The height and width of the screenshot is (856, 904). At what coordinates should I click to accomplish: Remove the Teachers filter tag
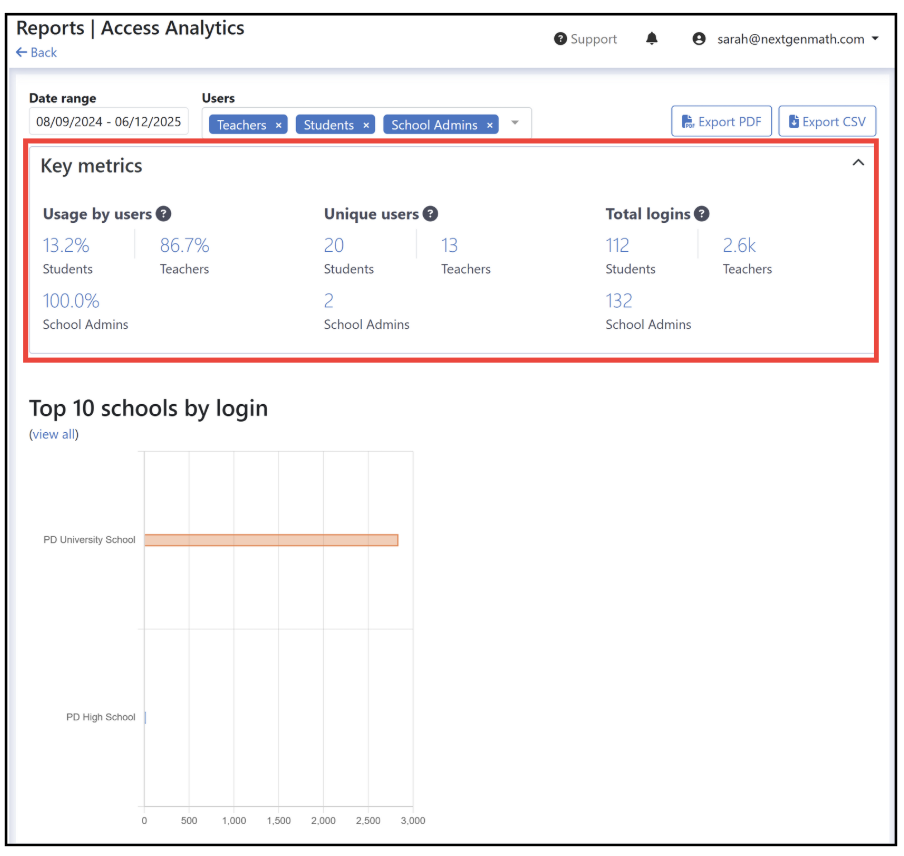(x=278, y=125)
